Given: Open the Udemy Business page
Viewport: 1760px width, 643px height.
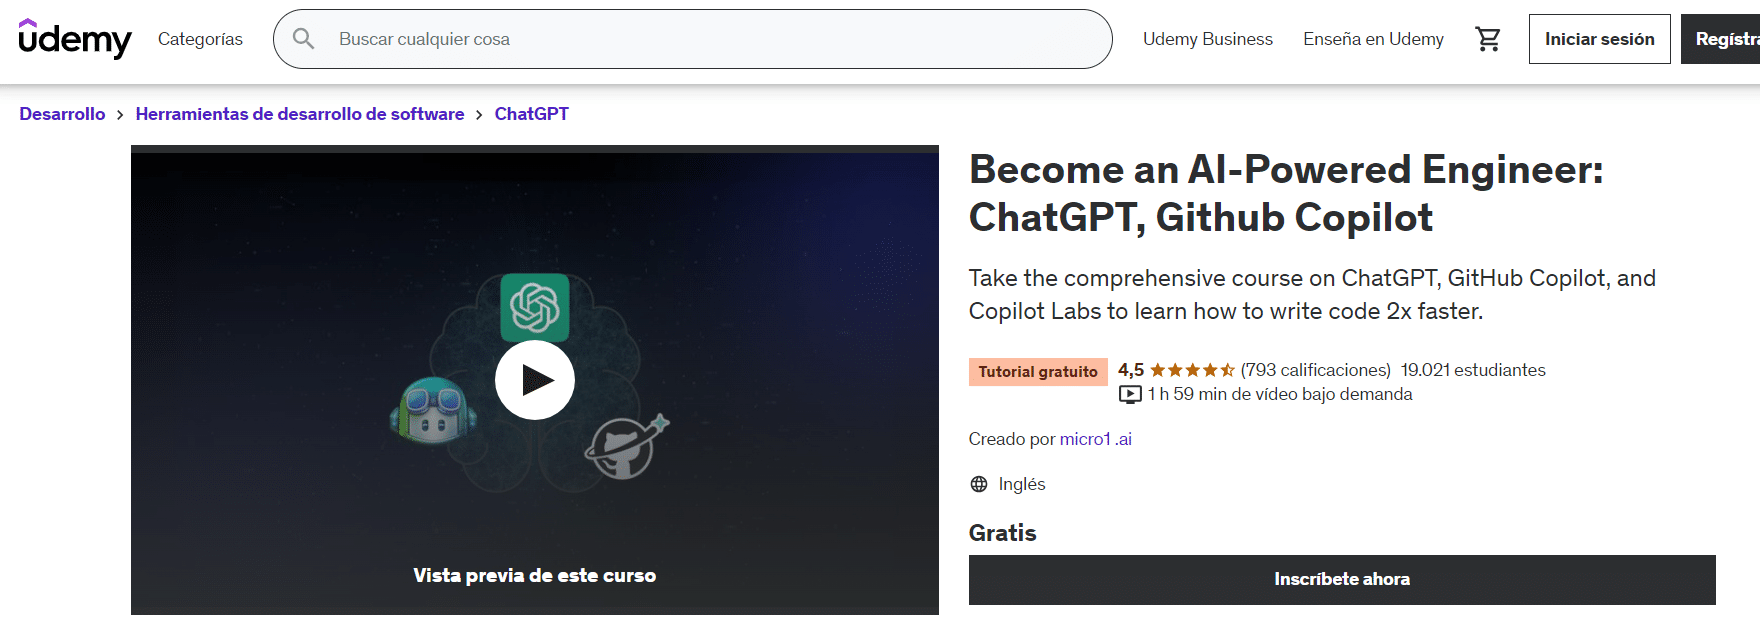Looking at the screenshot, I should [1207, 39].
